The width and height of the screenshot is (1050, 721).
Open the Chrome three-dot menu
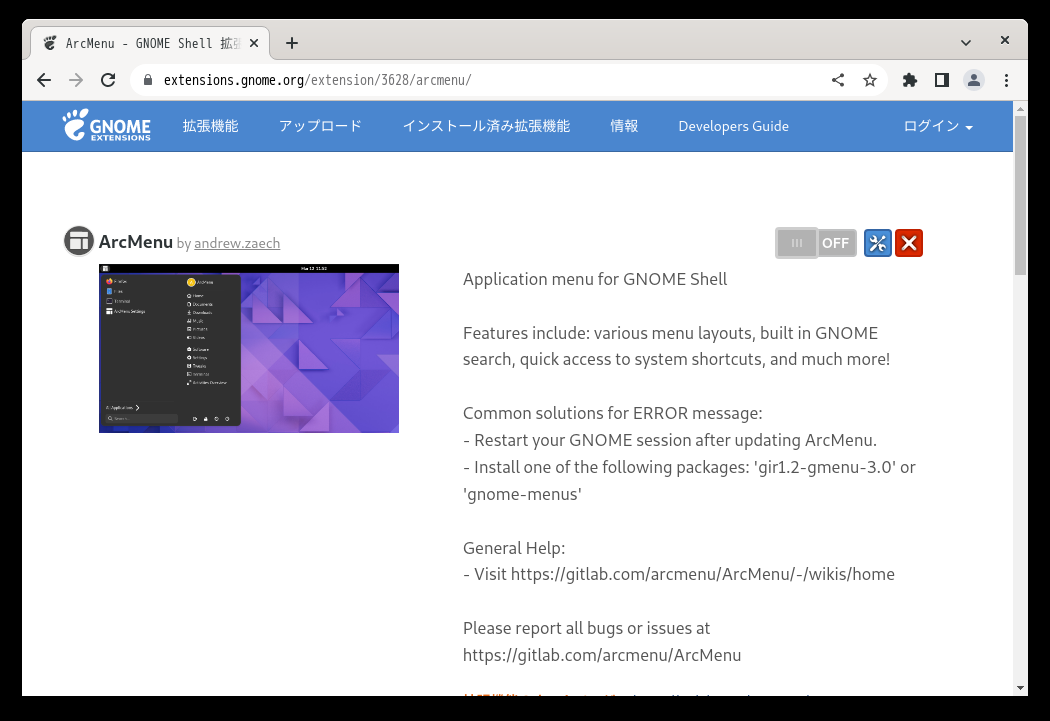(x=1006, y=80)
